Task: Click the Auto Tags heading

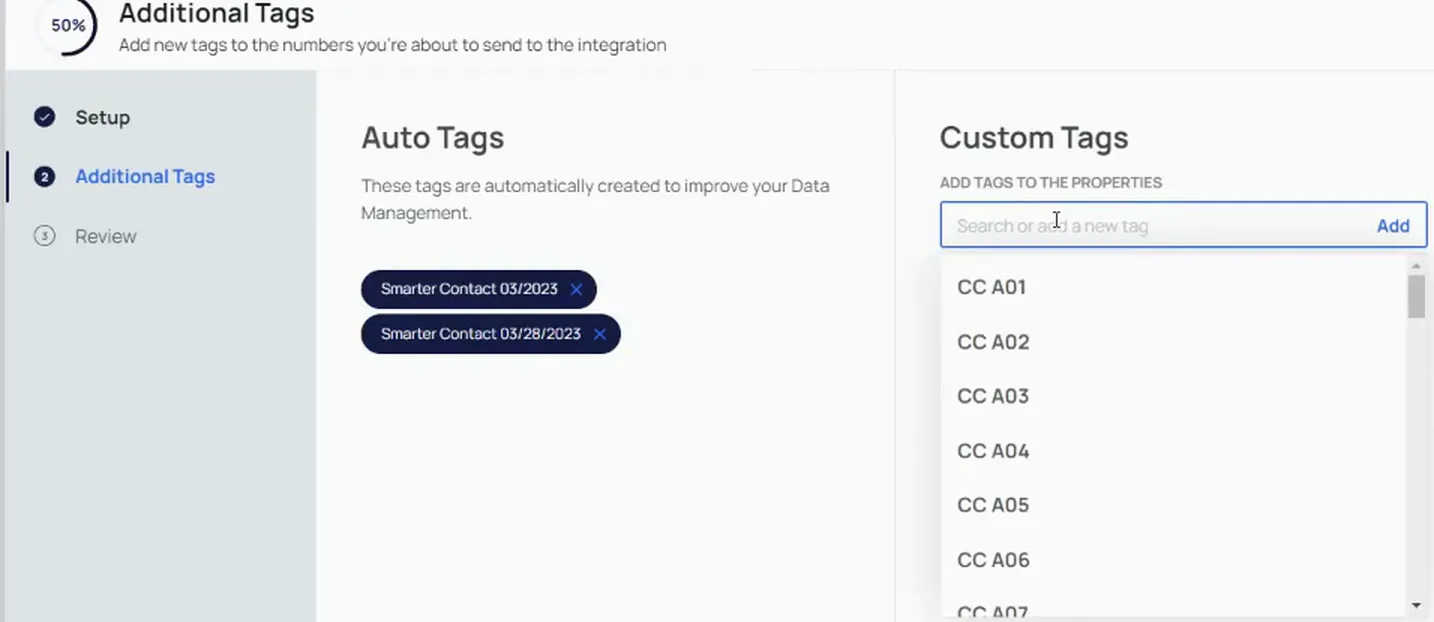Action: point(432,138)
